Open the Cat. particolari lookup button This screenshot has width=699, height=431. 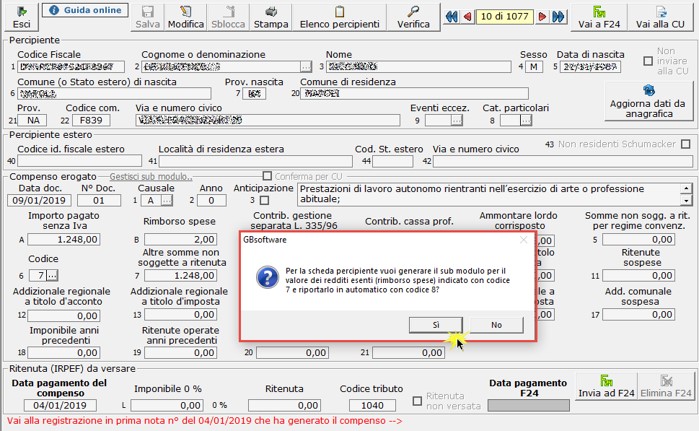(x=524, y=120)
